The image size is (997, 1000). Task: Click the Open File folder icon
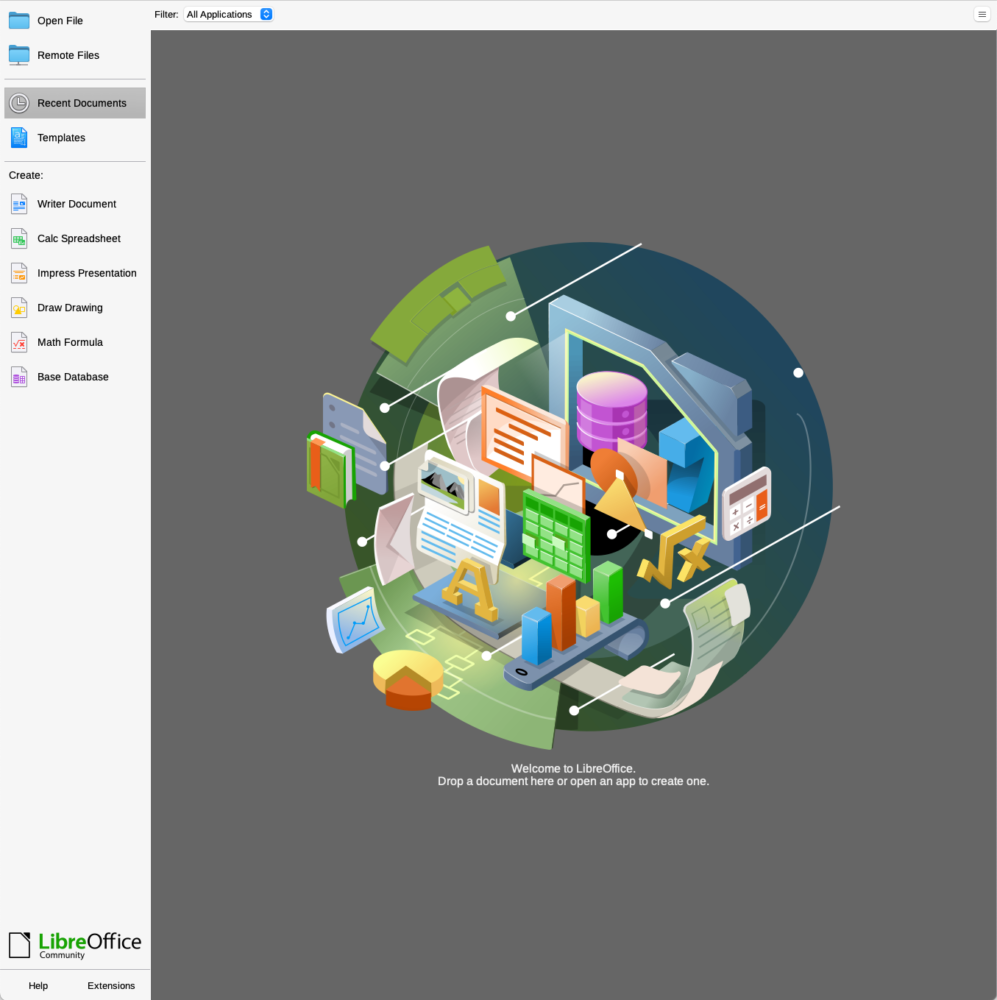click(19, 20)
